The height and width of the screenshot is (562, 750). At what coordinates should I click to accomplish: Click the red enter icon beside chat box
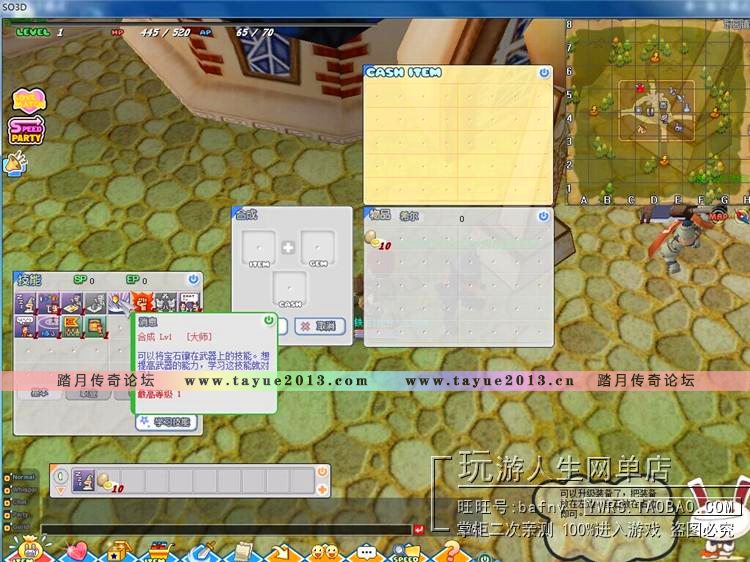[x=419, y=529]
